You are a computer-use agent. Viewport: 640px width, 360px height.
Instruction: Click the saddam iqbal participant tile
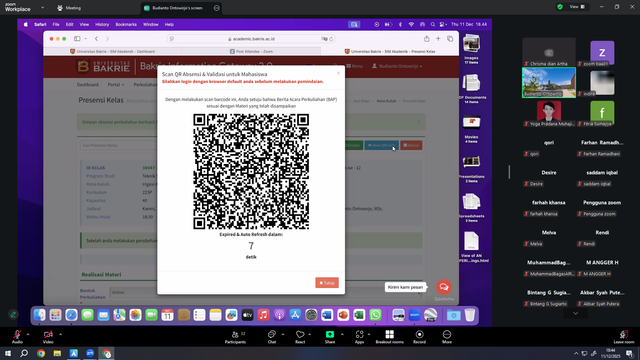tap(602, 178)
